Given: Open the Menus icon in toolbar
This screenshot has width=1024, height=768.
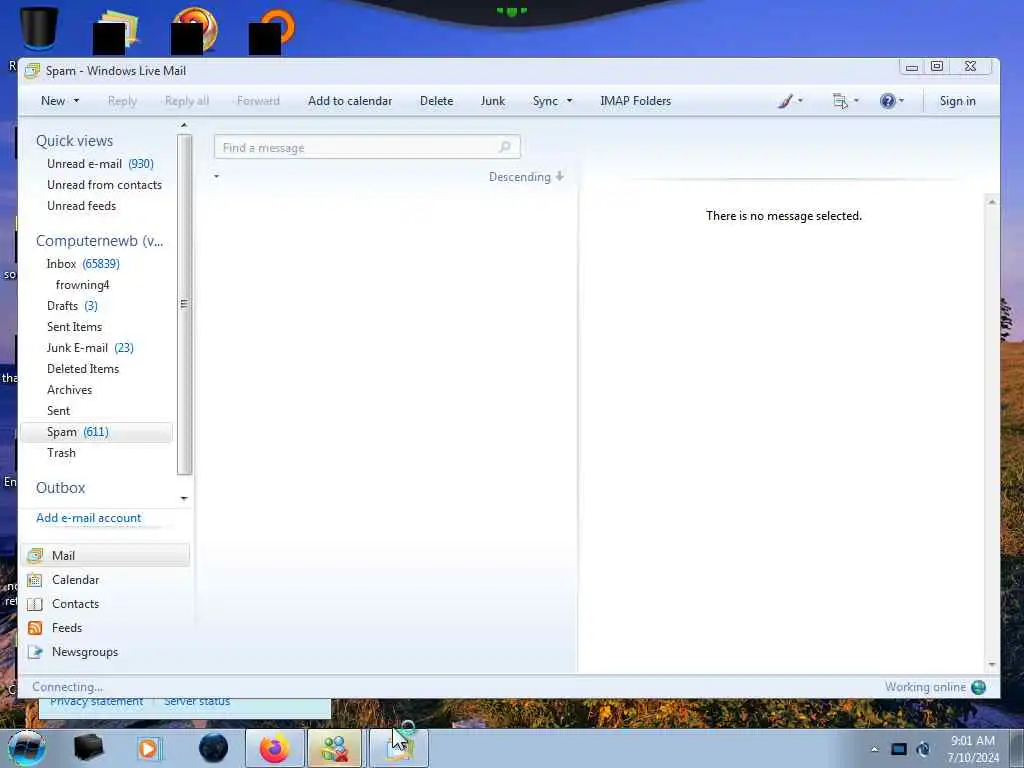Looking at the screenshot, I should pyautogui.click(x=840, y=101).
